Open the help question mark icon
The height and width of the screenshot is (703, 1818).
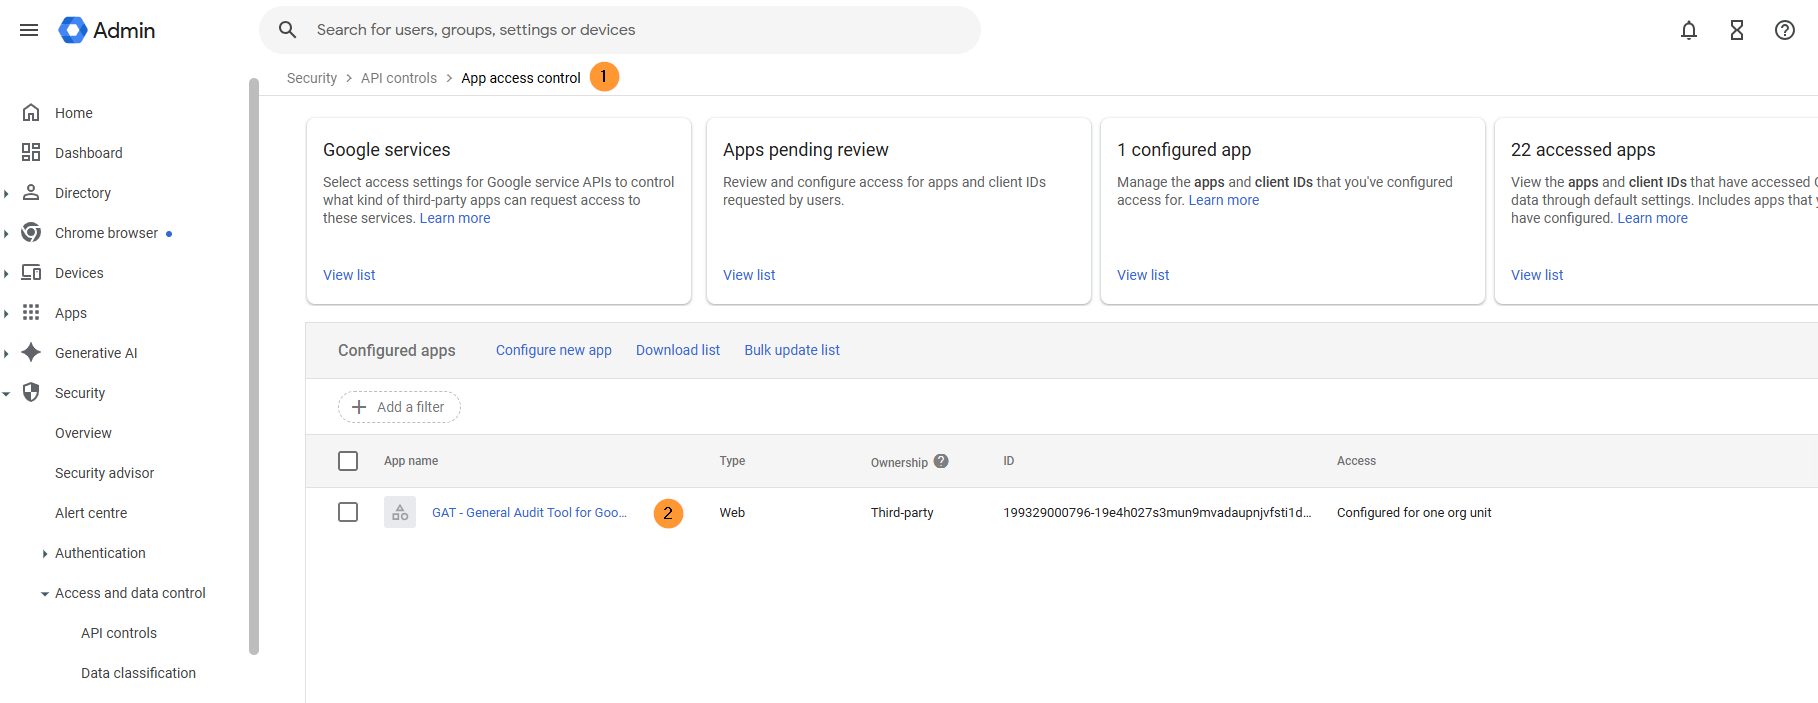tap(1785, 30)
